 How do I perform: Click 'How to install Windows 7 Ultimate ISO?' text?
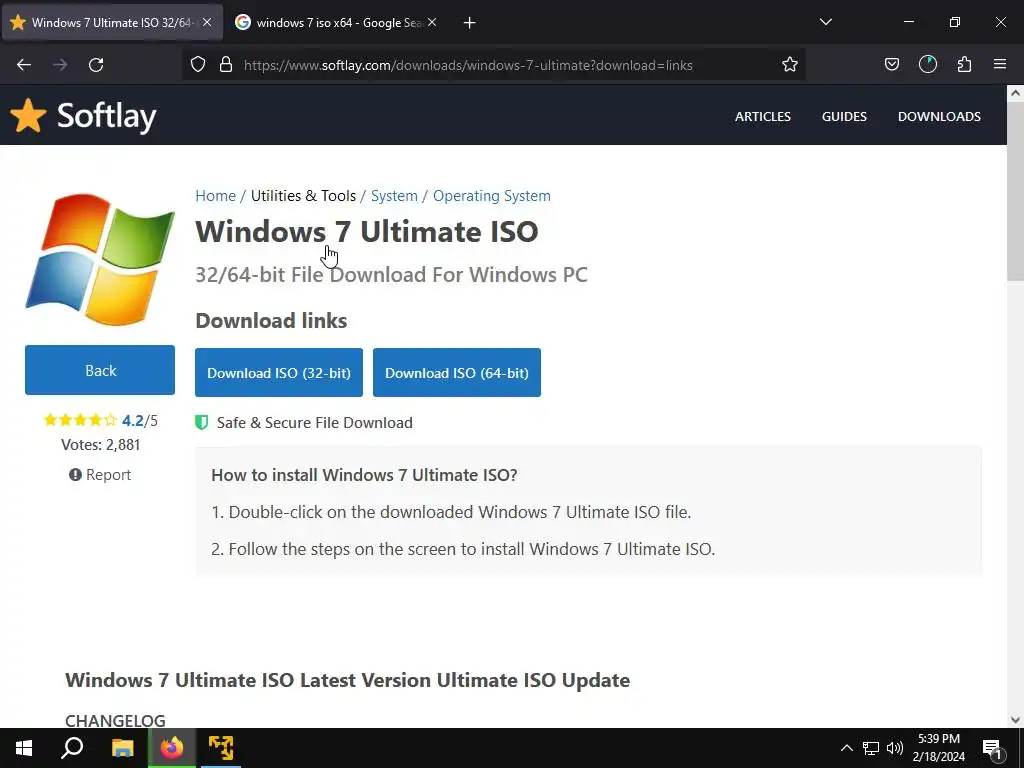[x=364, y=475]
